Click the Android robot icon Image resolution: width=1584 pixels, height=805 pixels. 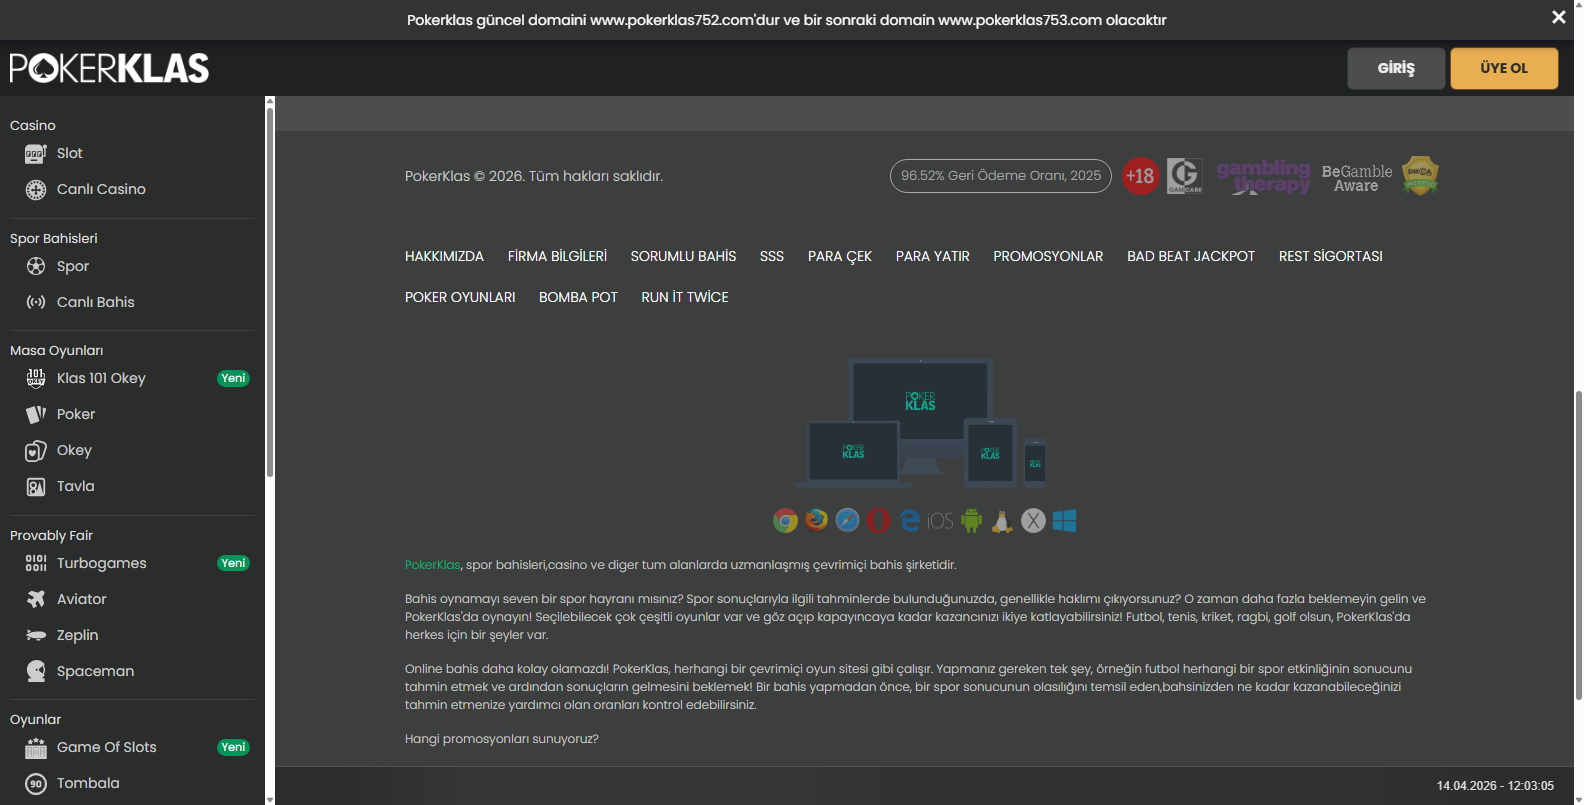tap(972, 520)
